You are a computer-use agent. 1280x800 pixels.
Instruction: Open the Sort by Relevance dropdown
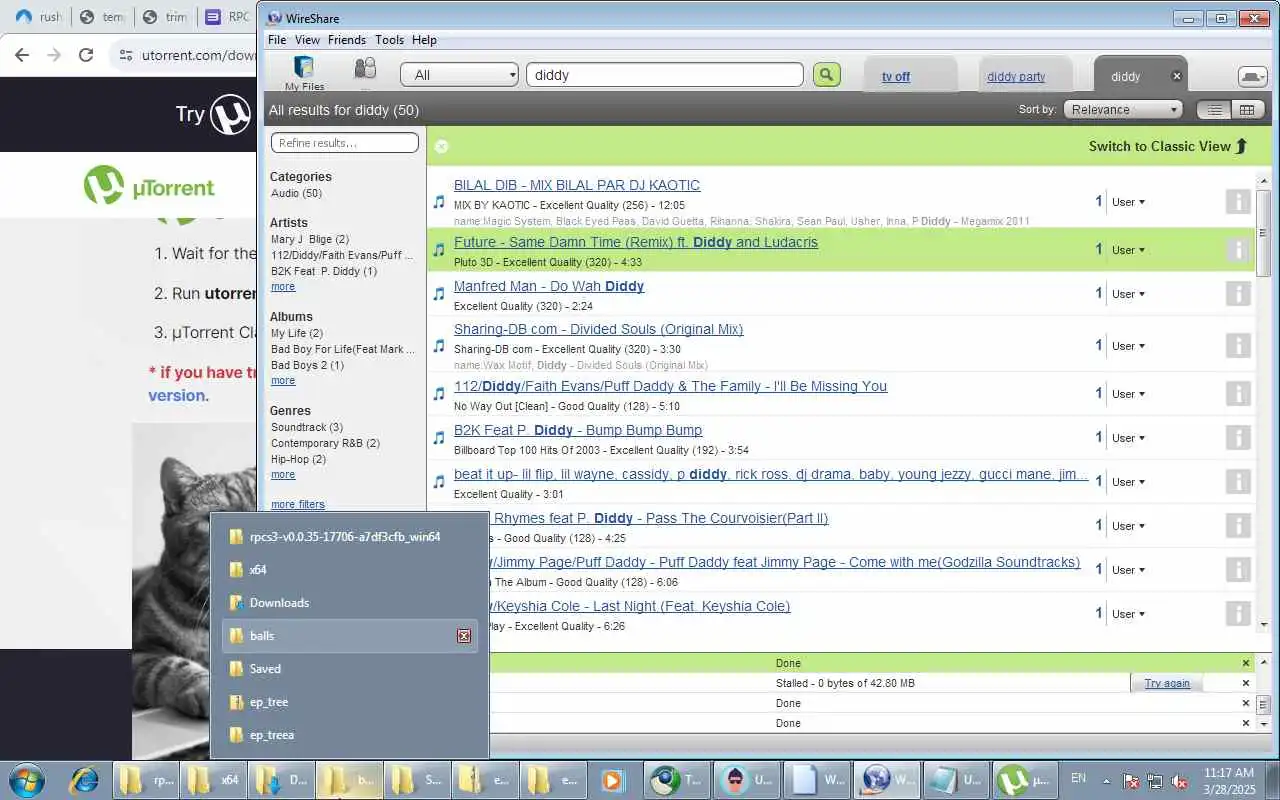[x=1122, y=110]
